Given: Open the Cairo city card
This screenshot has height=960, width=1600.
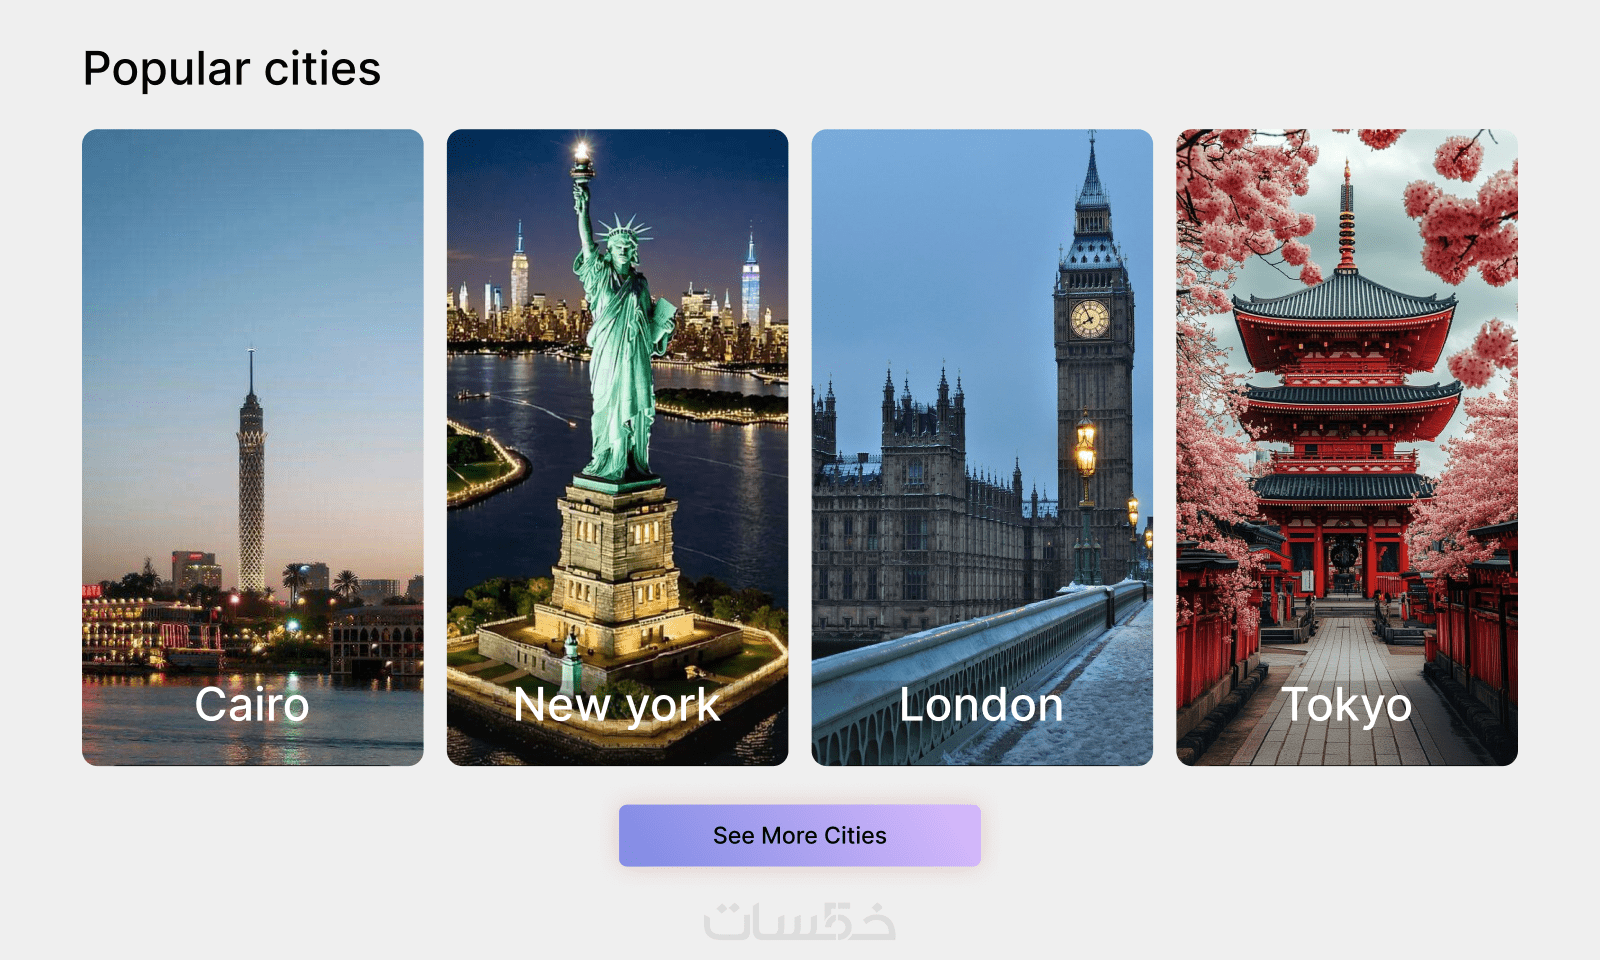Looking at the screenshot, I should (x=253, y=447).
